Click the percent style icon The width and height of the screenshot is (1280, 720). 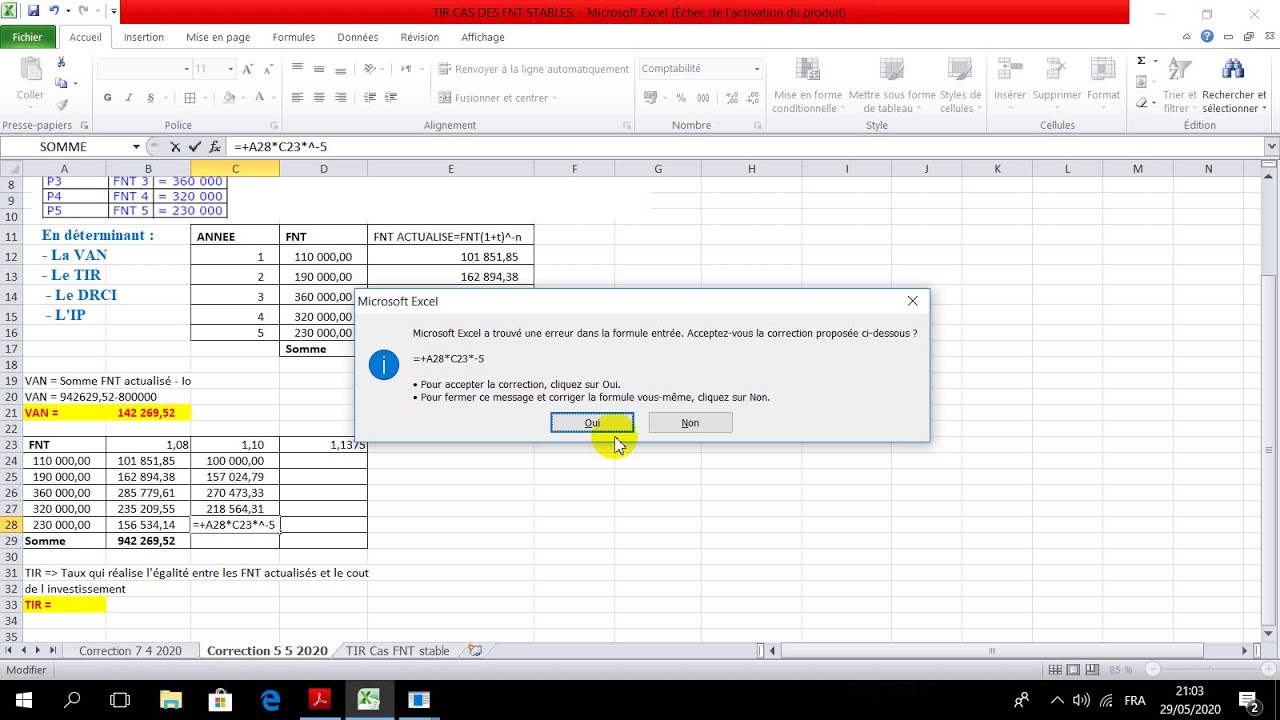pyautogui.click(x=681, y=98)
